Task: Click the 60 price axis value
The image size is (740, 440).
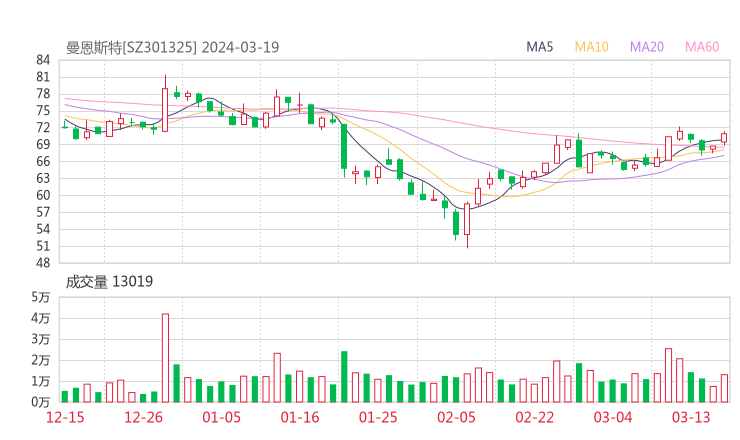Action: pyautogui.click(x=43, y=195)
